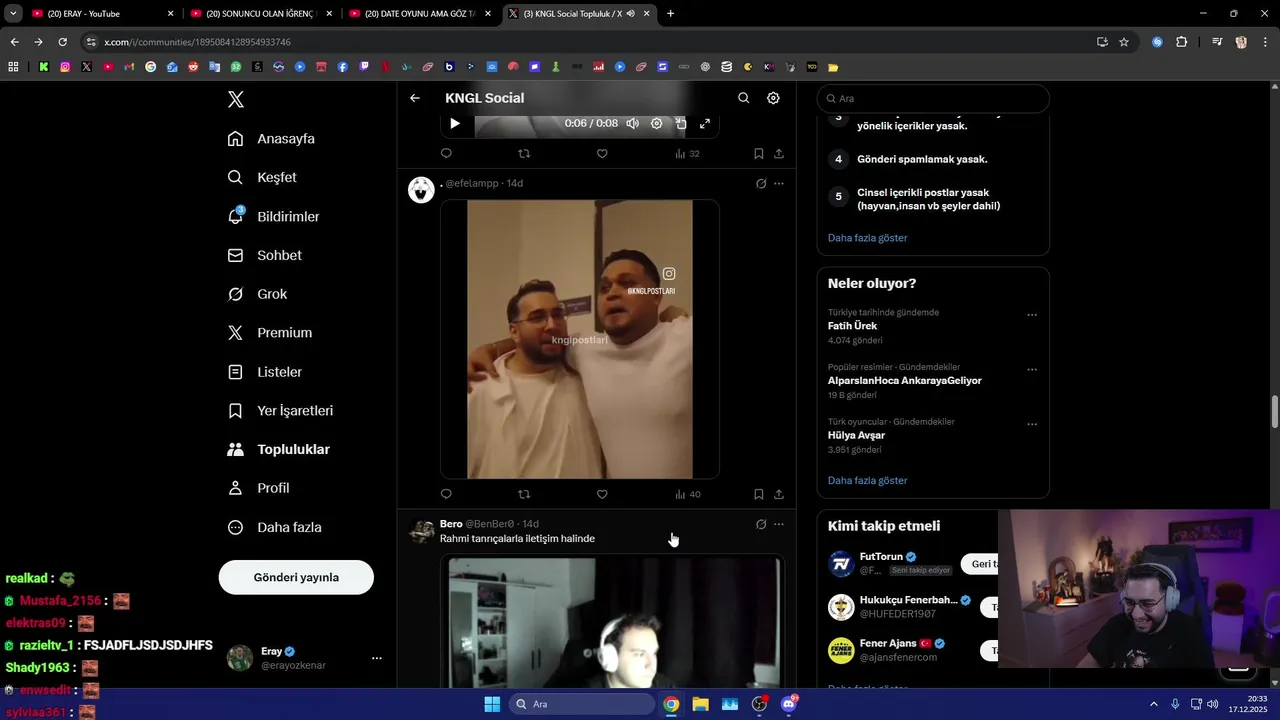Bookmark the post with 32 views
The height and width of the screenshot is (720, 1280).
coord(758,154)
